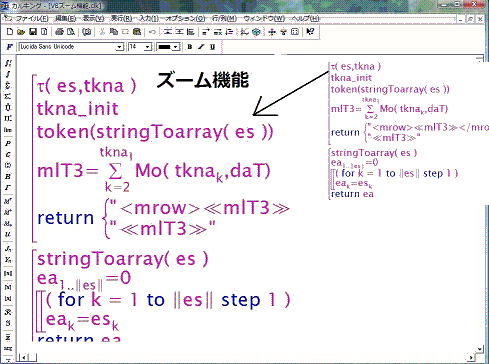Click the Cut scissors icon
Screen dimensions: 489x364
tap(102, 32)
